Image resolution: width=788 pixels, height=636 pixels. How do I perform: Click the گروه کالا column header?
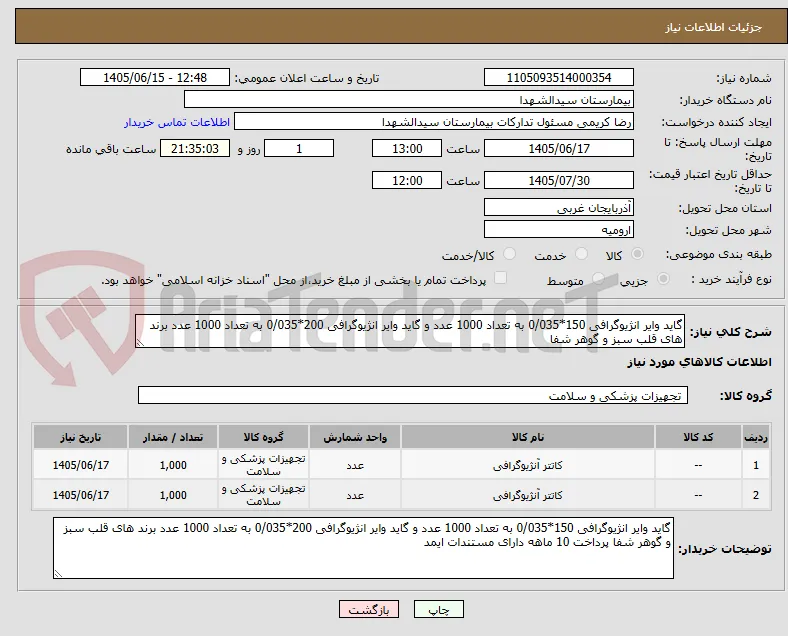[x=263, y=437]
